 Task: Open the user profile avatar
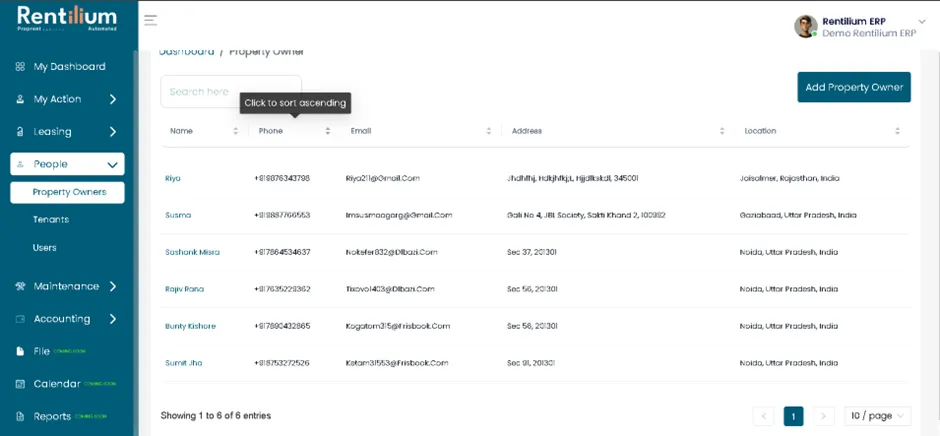[x=806, y=26]
